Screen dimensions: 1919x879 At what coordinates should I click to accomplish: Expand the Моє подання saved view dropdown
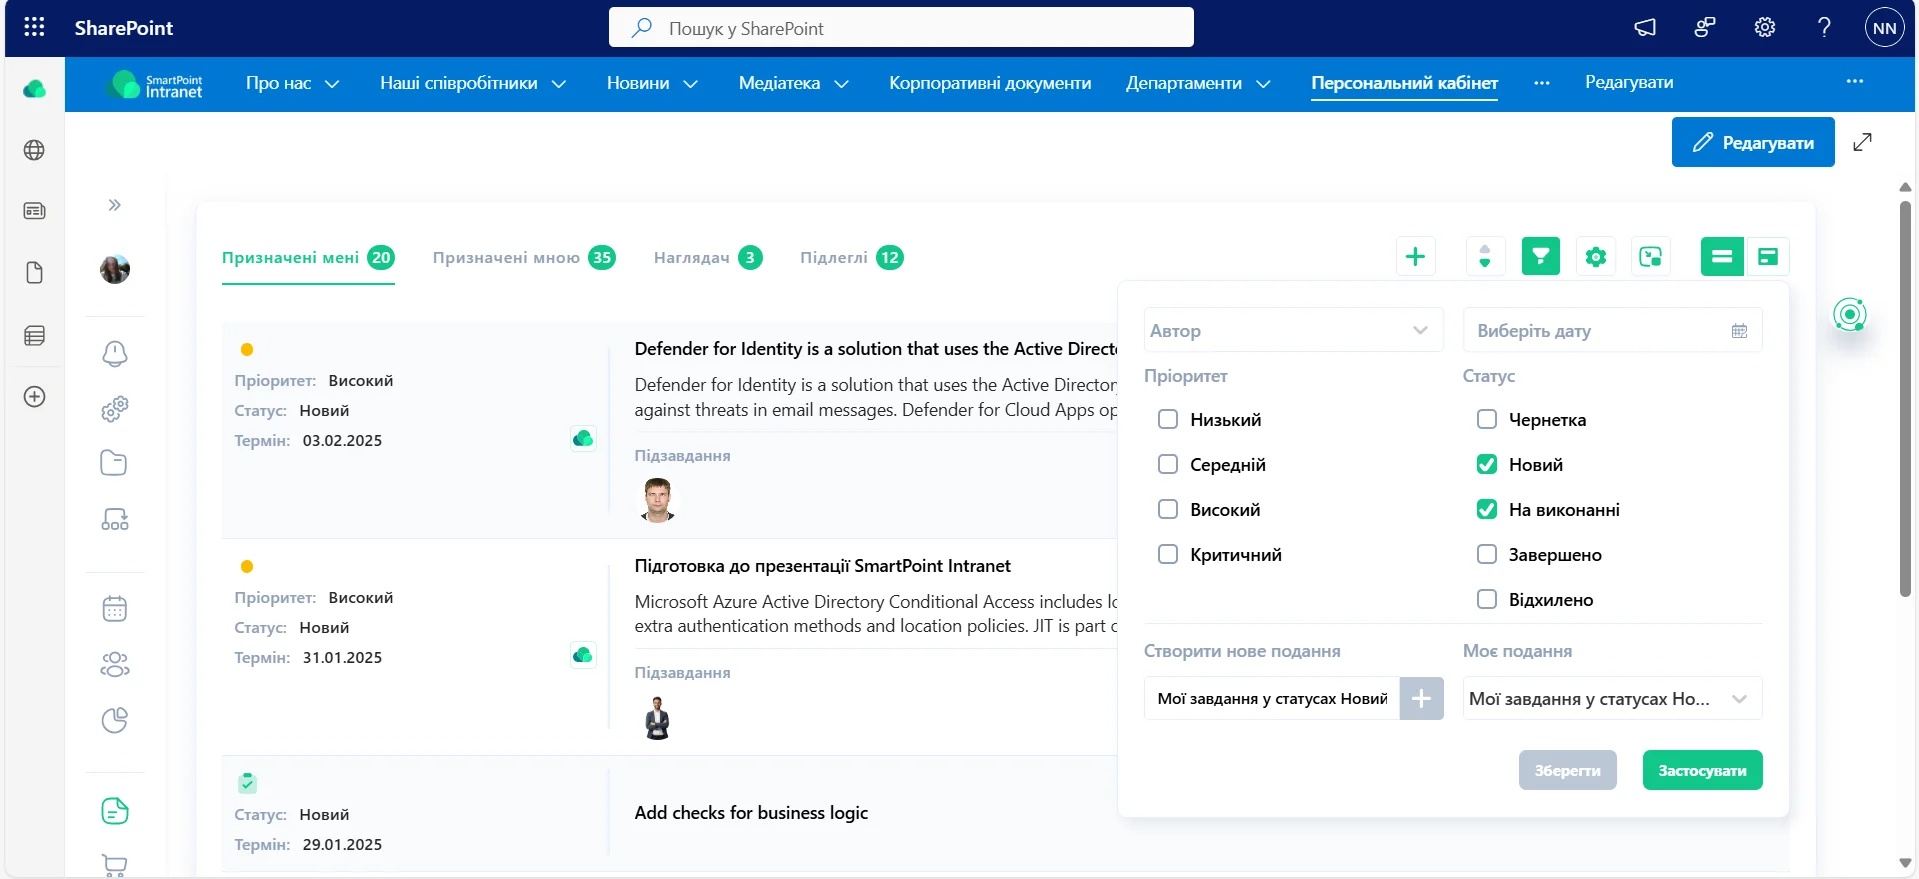pyautogui.click(x=1612, y=699)
